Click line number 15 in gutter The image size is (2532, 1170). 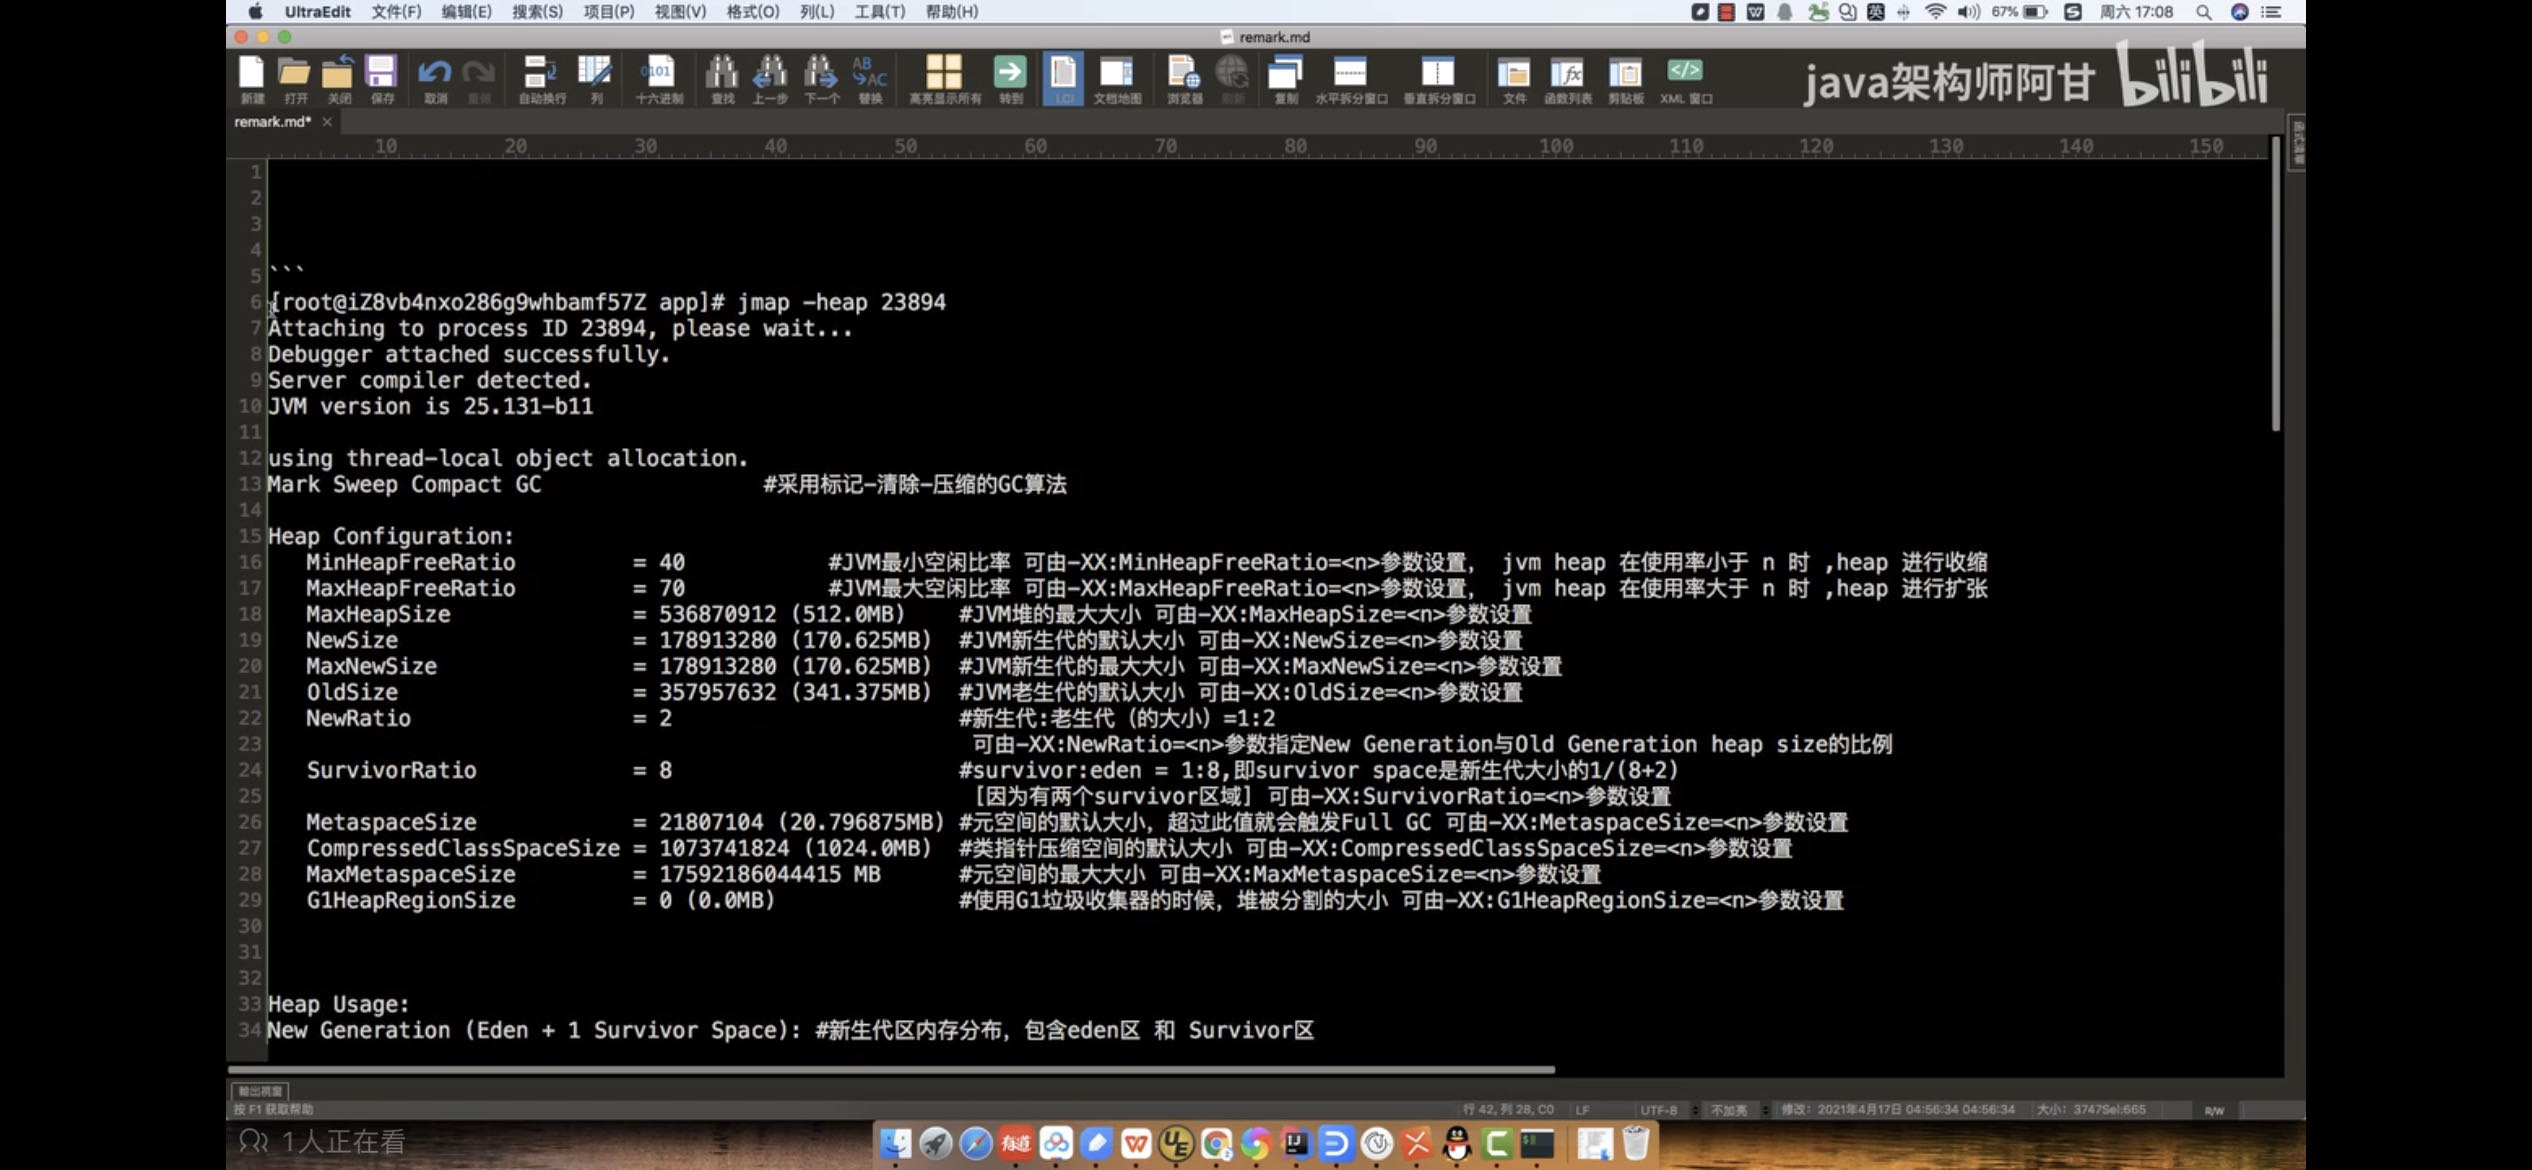[x=250, y=536]
